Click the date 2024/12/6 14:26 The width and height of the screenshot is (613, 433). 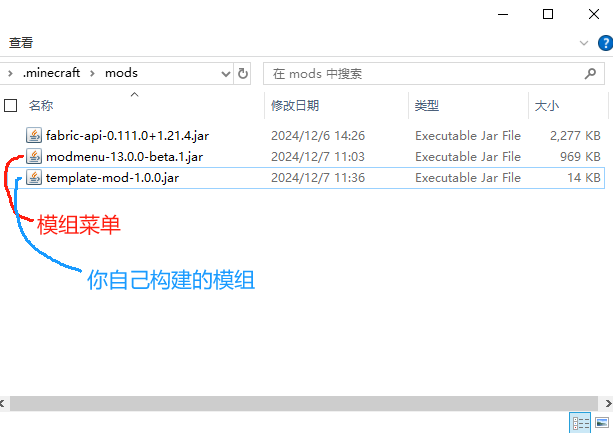pos(318,136)
